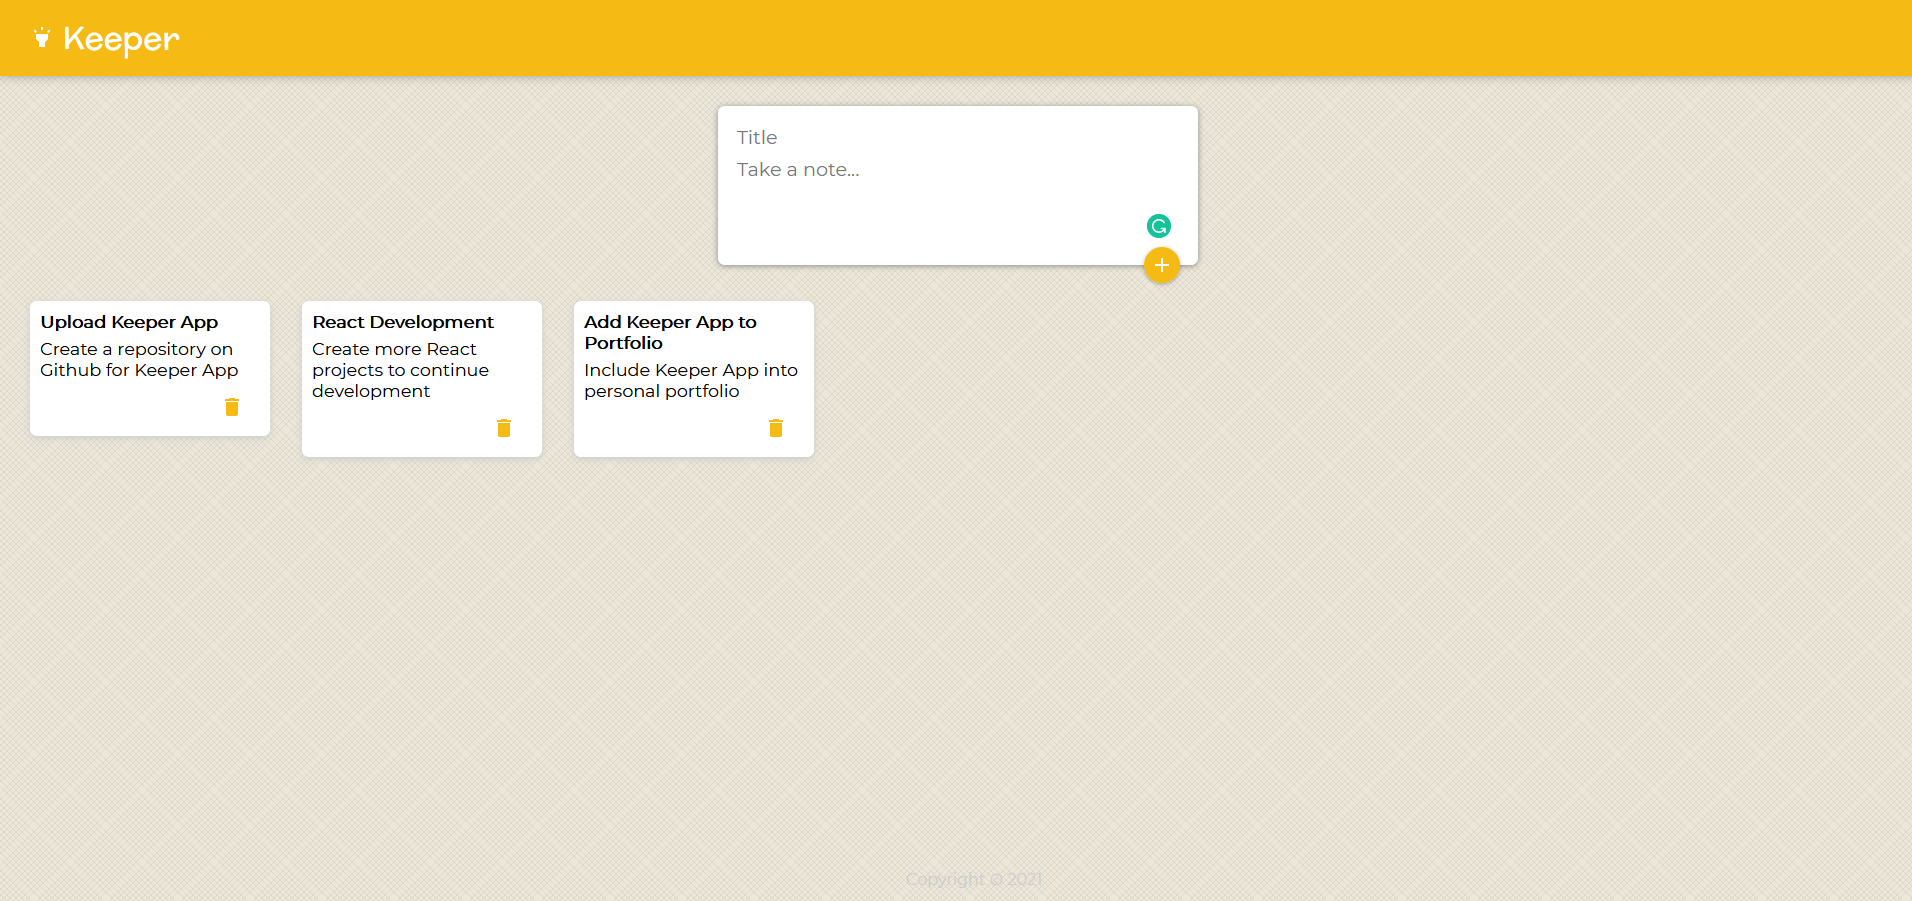
Task: Trash the Add Keeper App to Portfolio note
Action: (776, 428)
